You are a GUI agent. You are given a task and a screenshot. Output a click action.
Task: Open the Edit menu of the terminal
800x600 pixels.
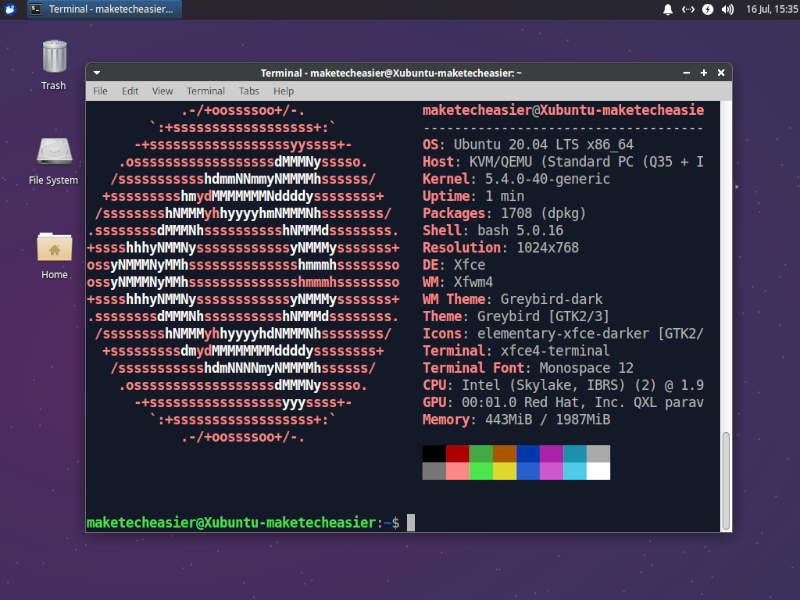pyautogui.click(x=129, y=90)
